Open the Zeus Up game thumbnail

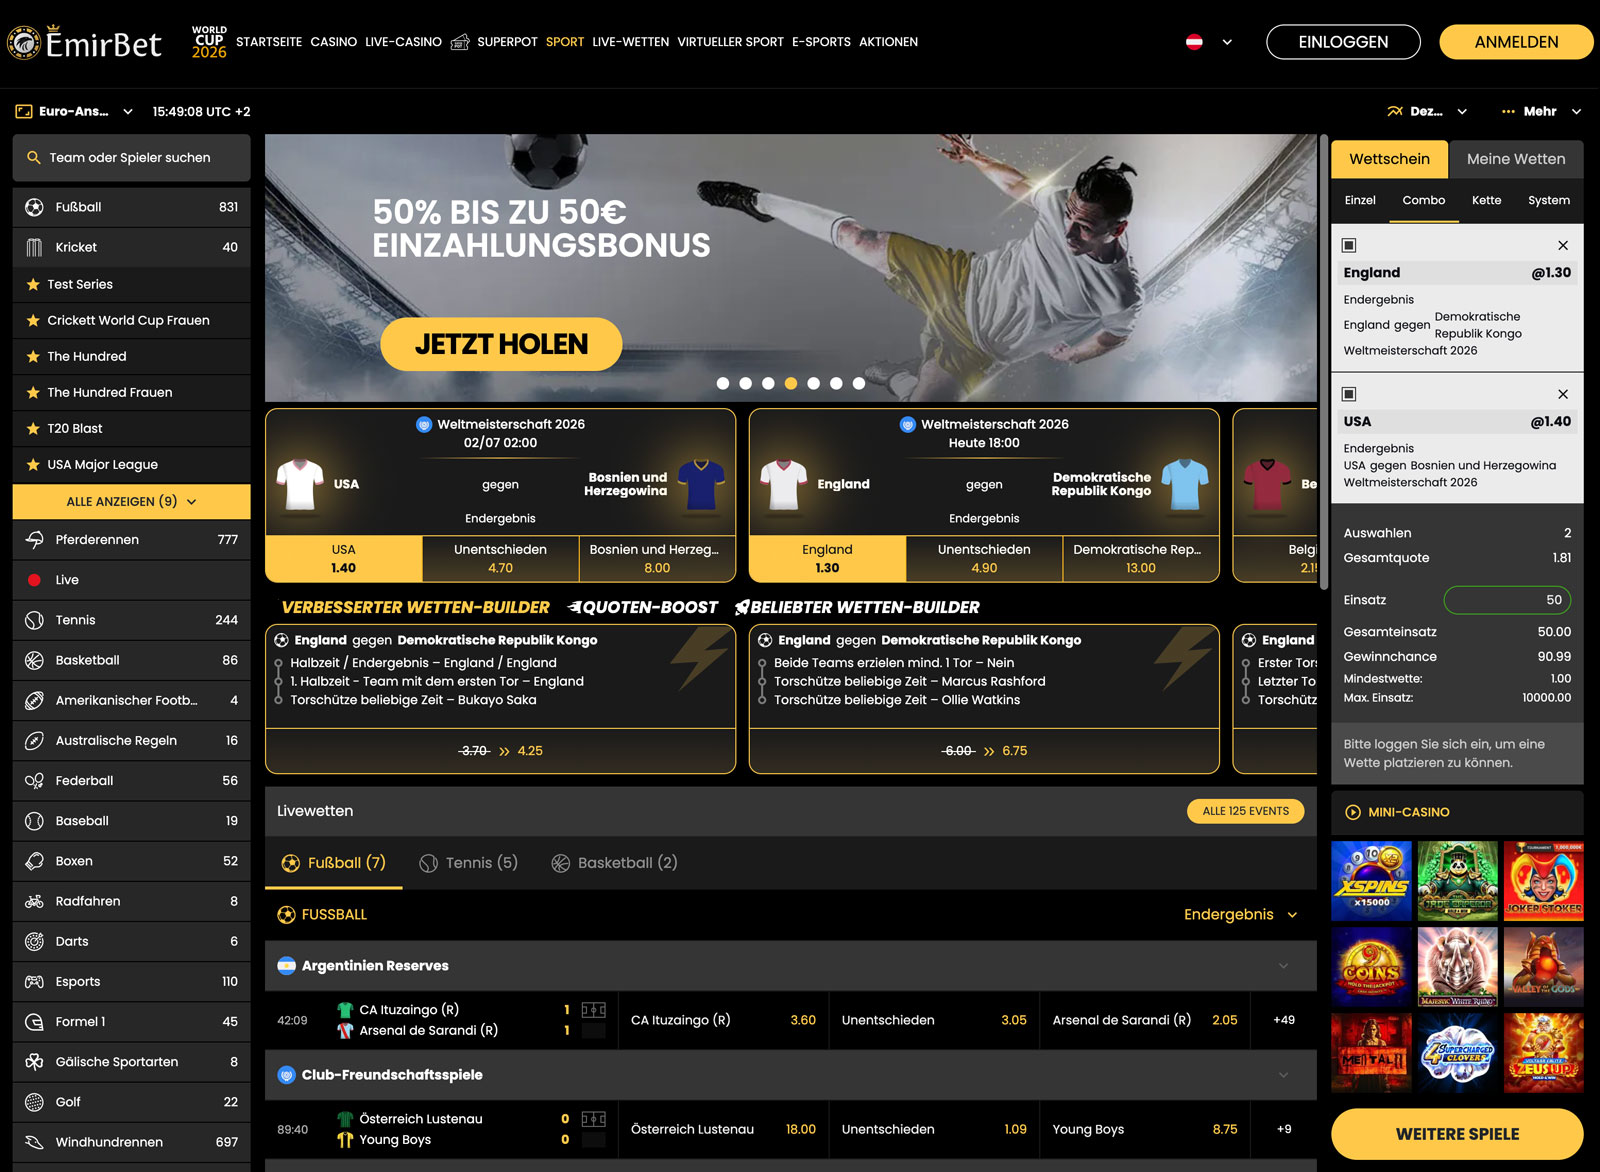1543,1053
